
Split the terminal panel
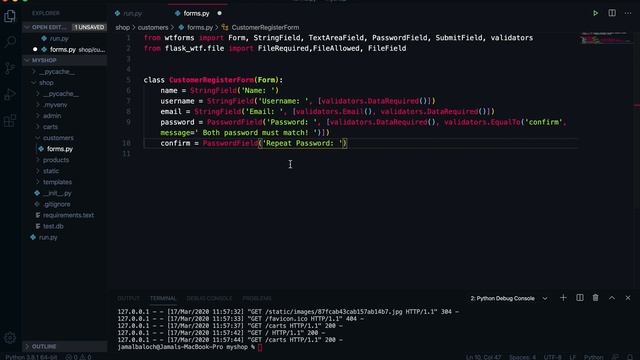580,298
